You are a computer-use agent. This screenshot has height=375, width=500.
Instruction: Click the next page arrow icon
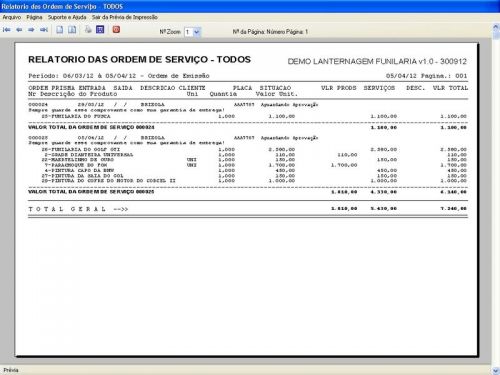pyautogui.click(x=31, y=30)
